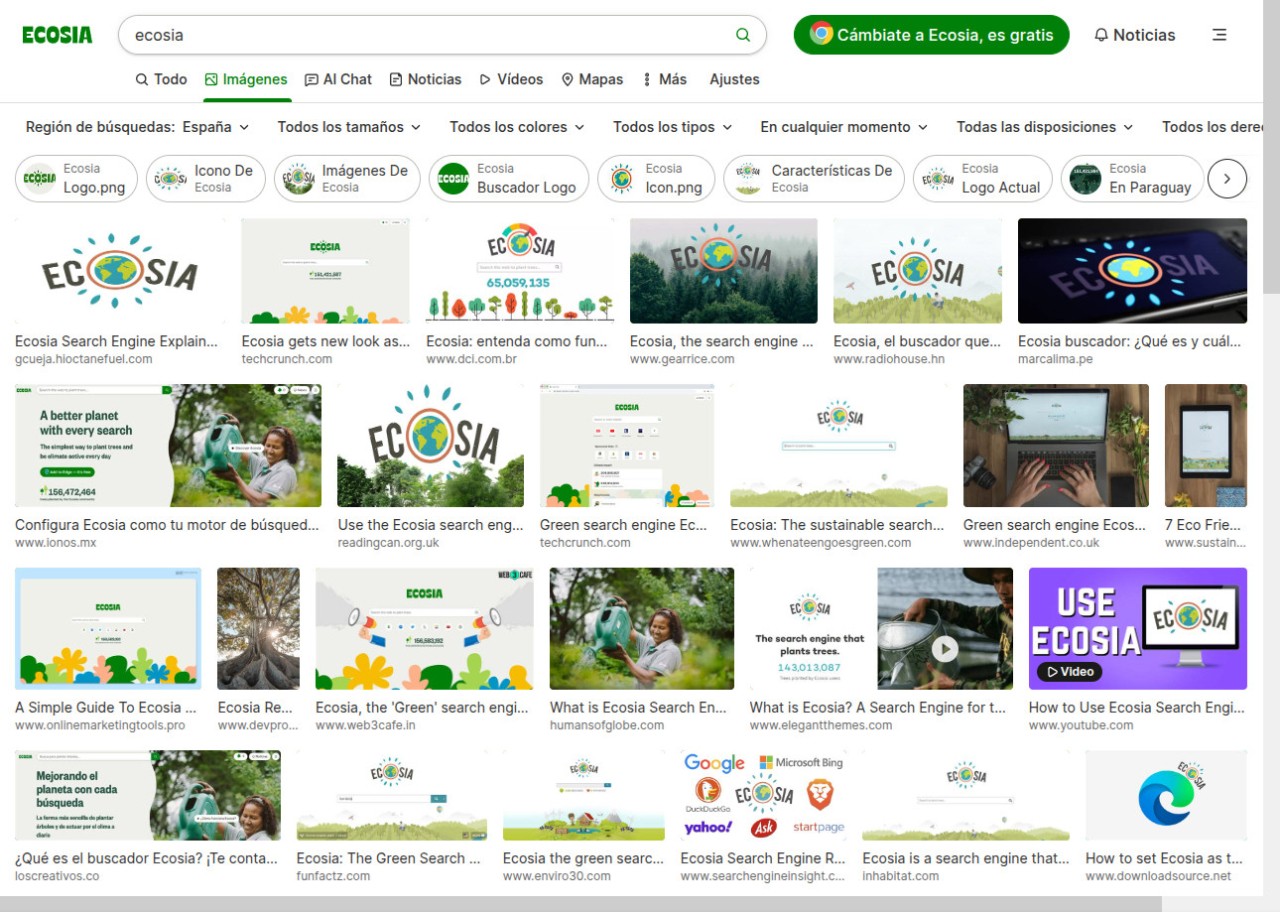Play the What is Ecosia video result
The height and width of the screenshot is (912, 1280).
[x=943, y=648]
